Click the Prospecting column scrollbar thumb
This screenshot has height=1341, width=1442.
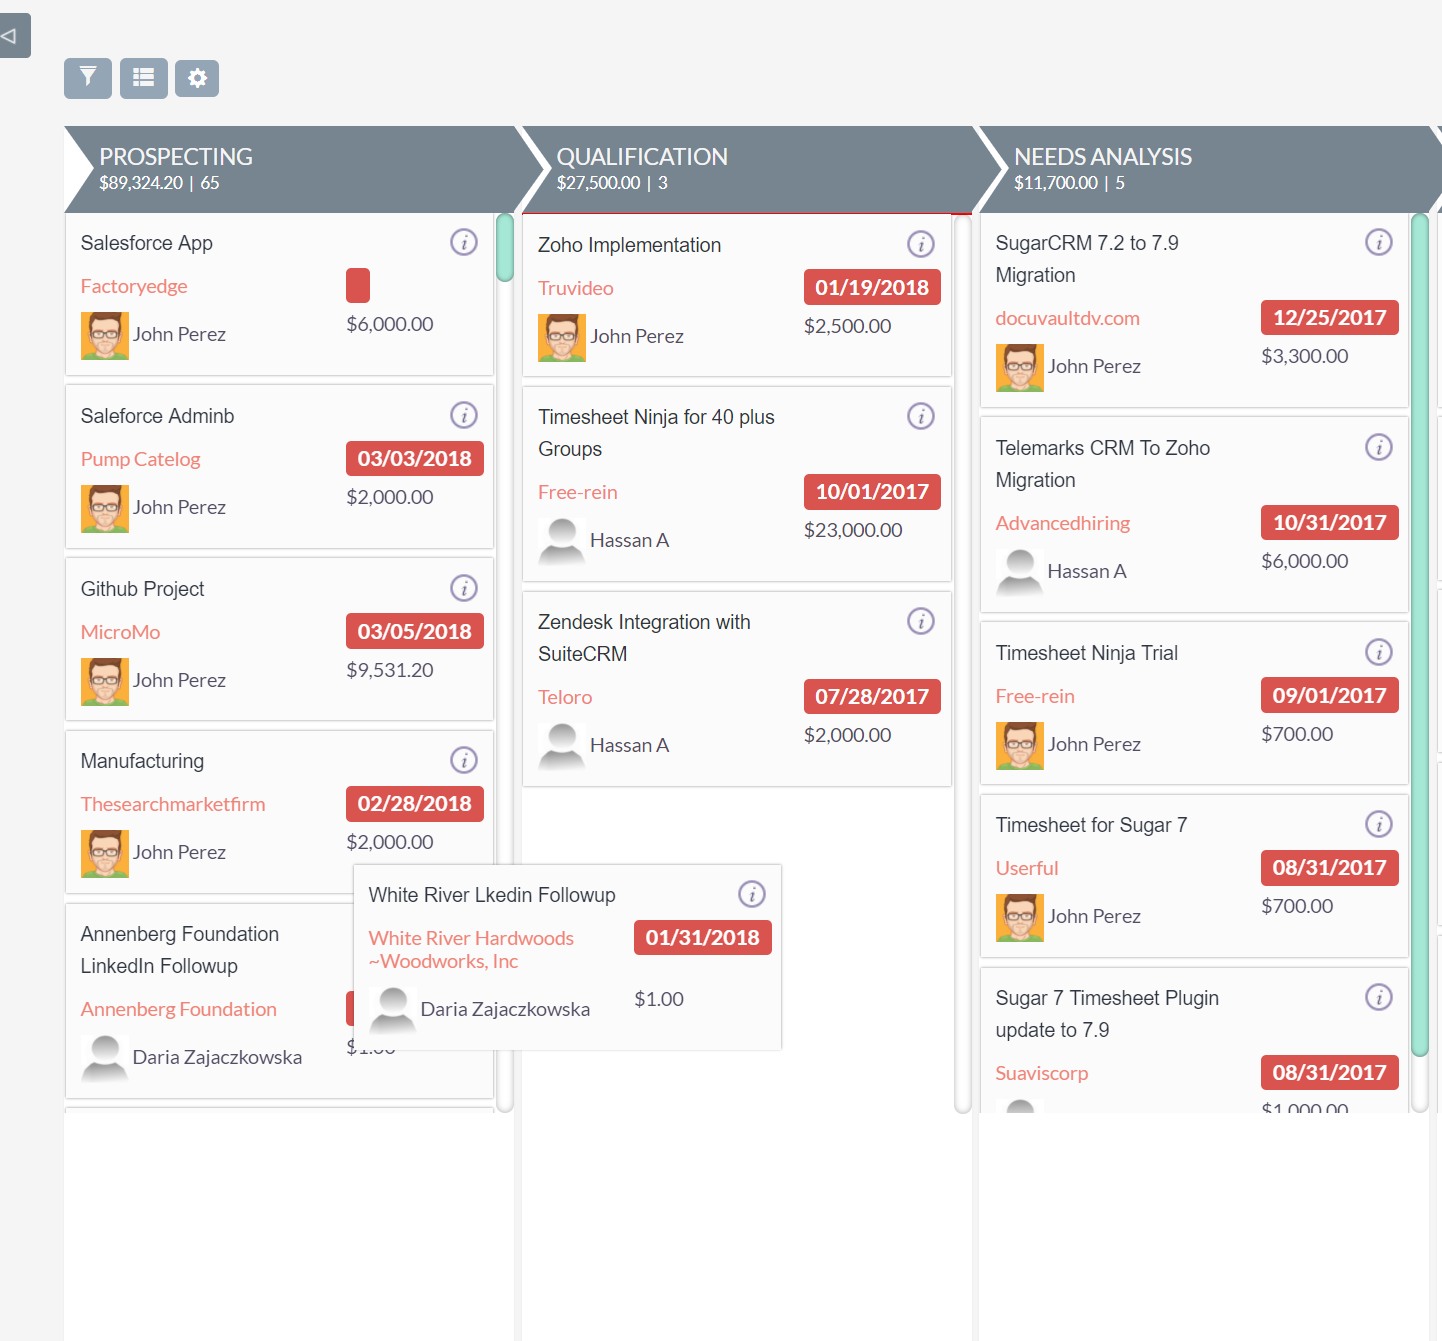505,247
